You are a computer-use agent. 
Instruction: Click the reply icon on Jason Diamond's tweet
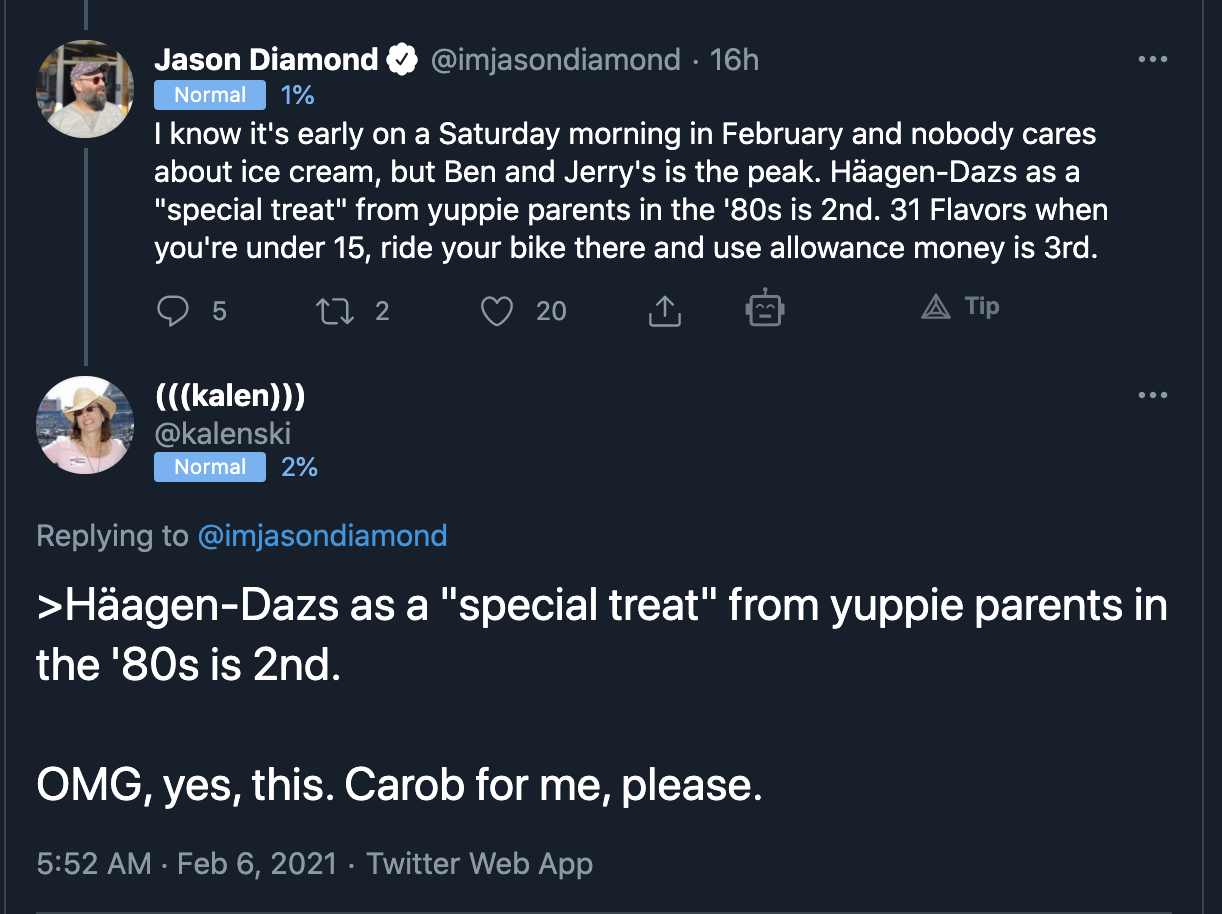[174, 311]
